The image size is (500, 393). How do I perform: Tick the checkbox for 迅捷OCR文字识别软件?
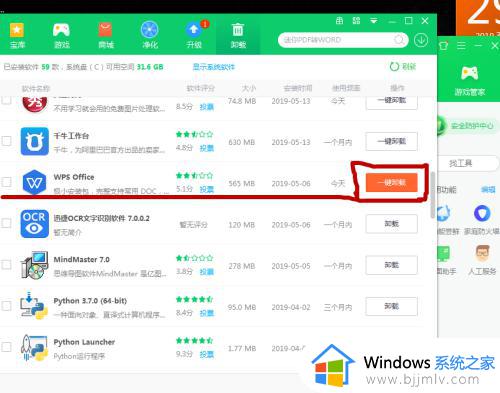pos(6,223)
